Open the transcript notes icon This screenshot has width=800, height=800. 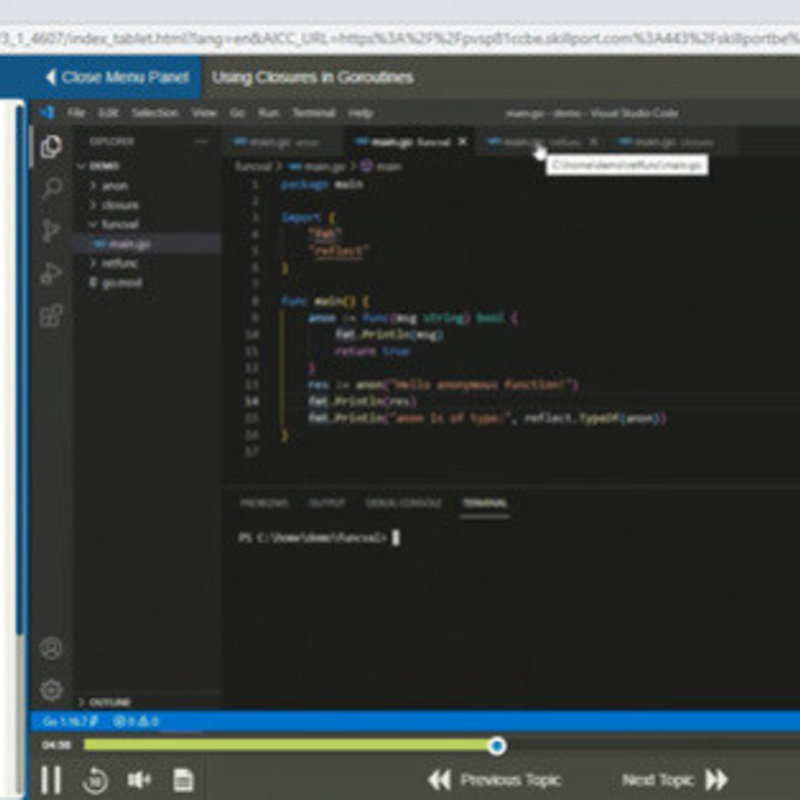pos(183,780)
